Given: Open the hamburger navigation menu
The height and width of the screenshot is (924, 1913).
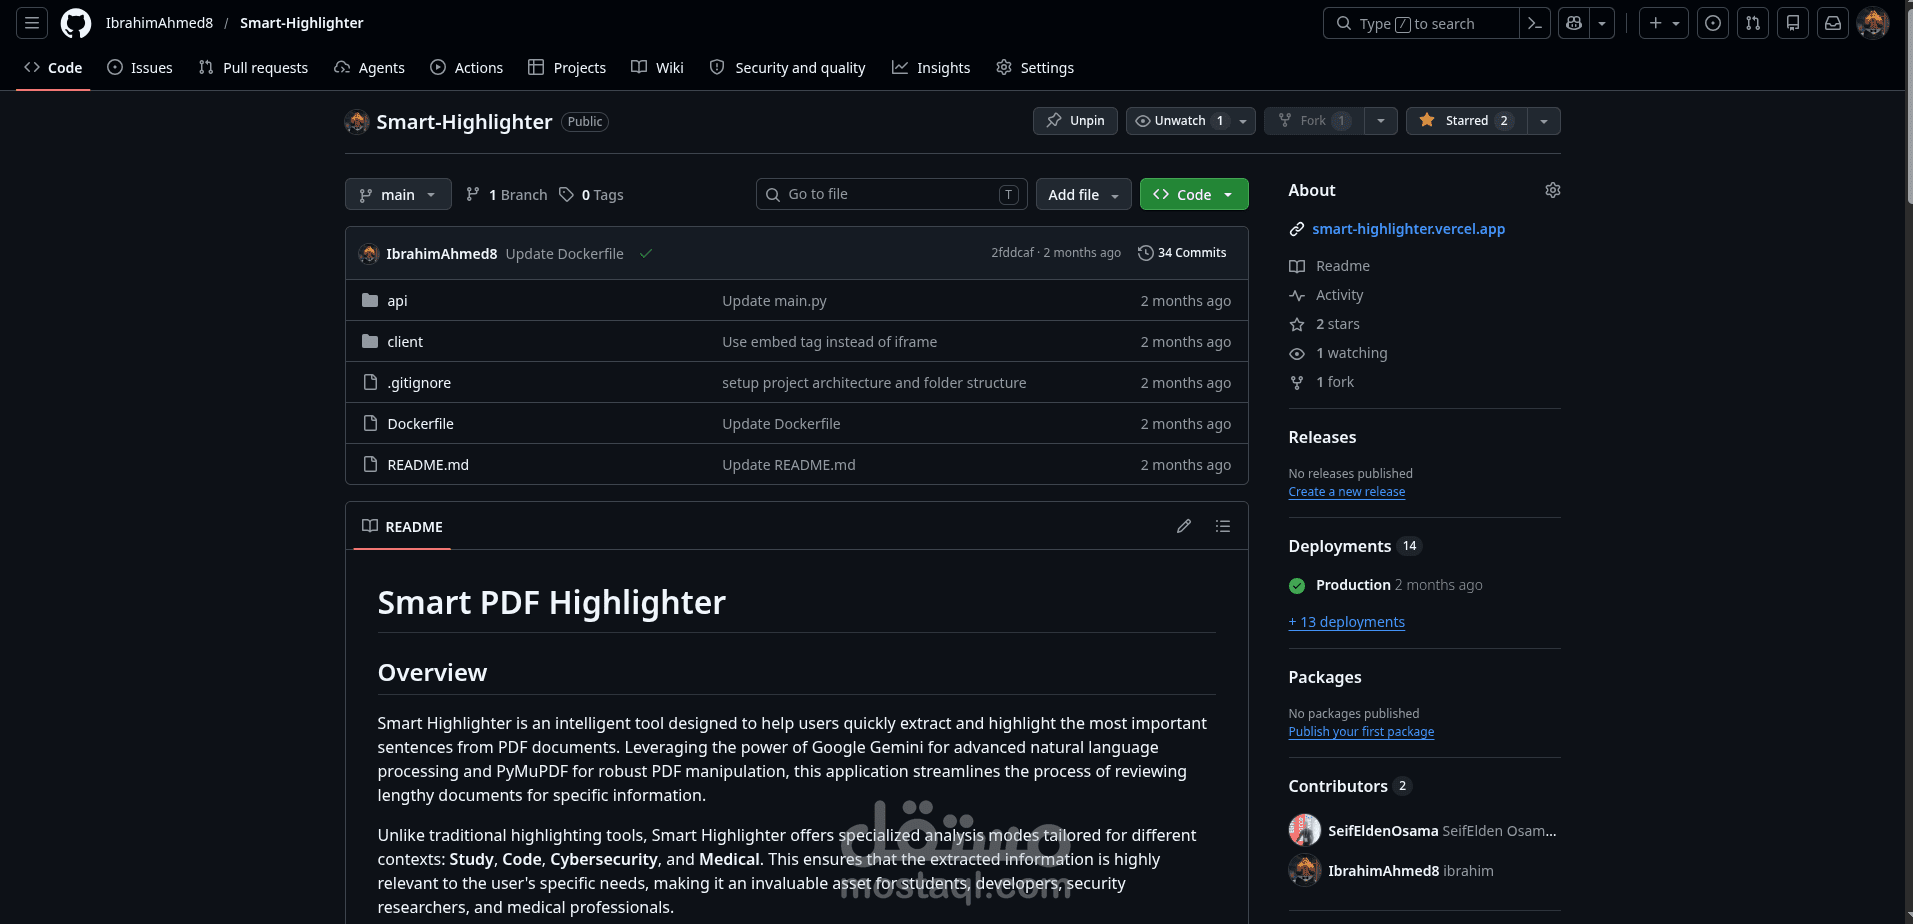Looking at the screenshot, I should pyautogui.click(x=32, y=23).
